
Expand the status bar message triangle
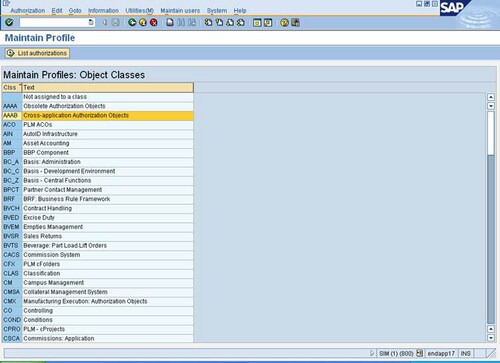pos(372,353)
